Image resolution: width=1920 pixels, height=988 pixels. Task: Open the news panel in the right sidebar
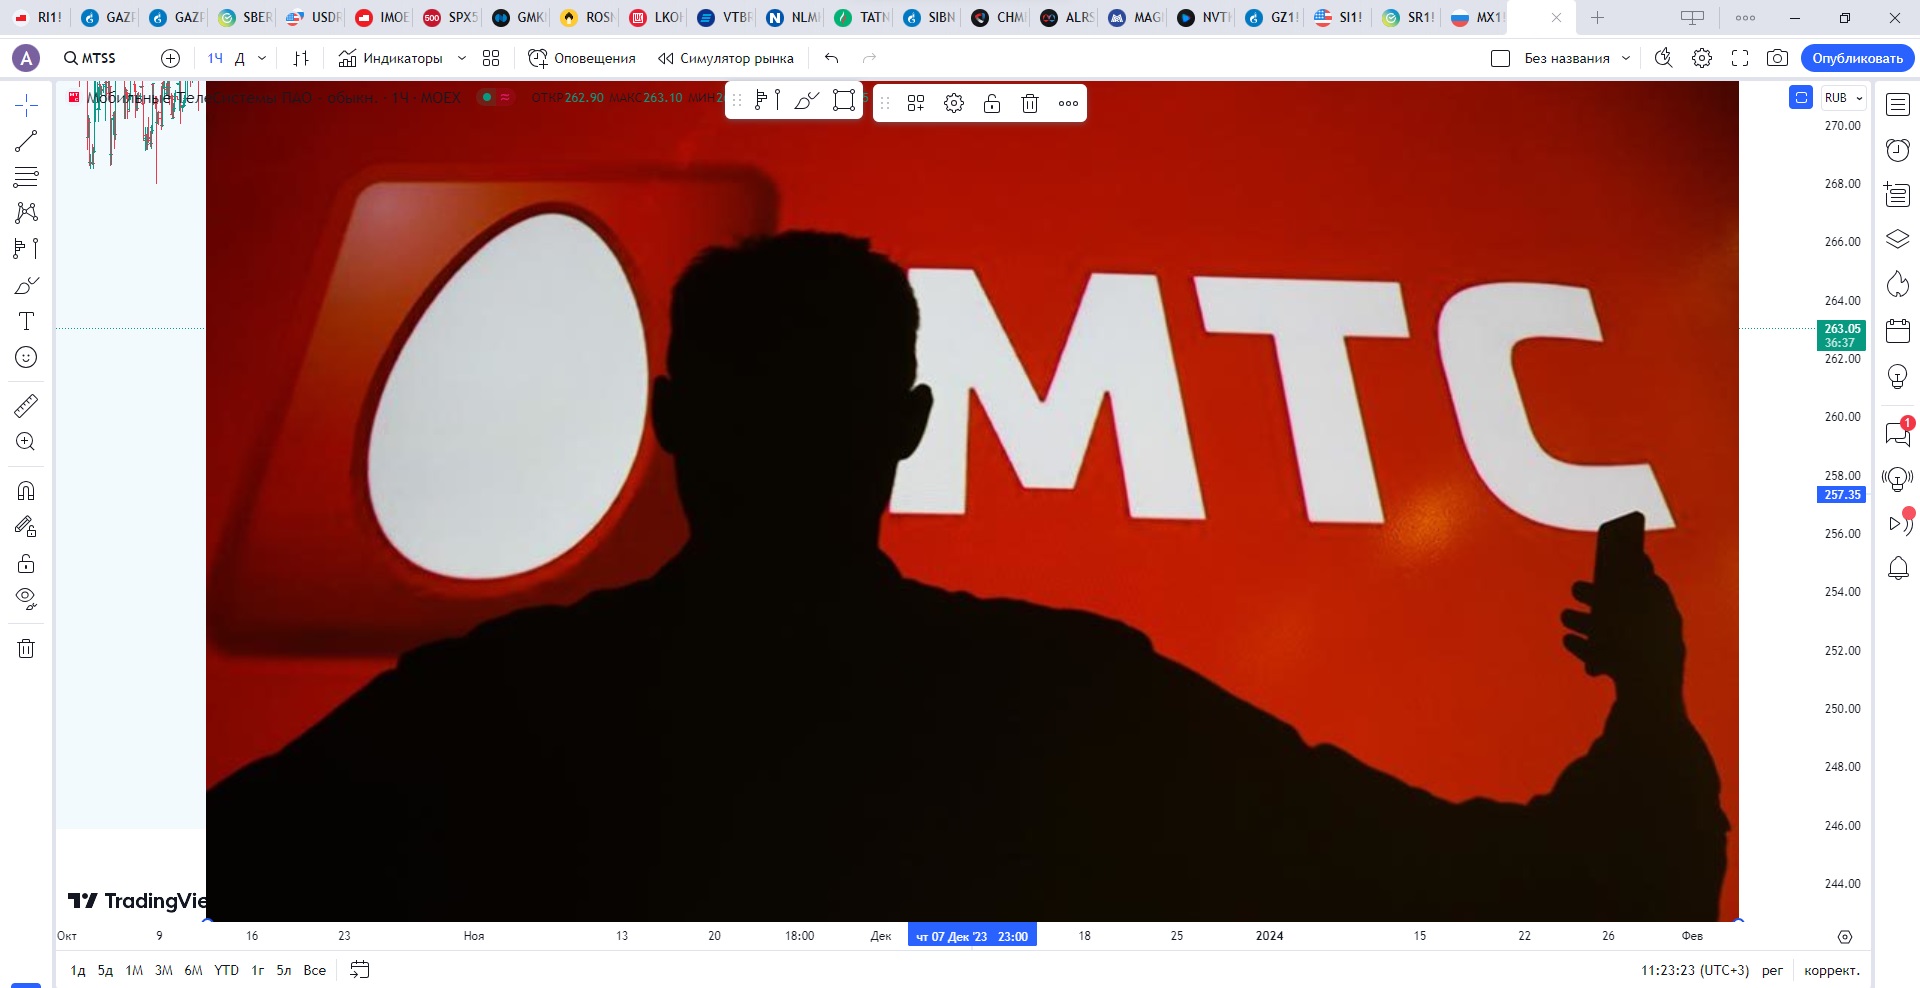tap(1898, 194)
